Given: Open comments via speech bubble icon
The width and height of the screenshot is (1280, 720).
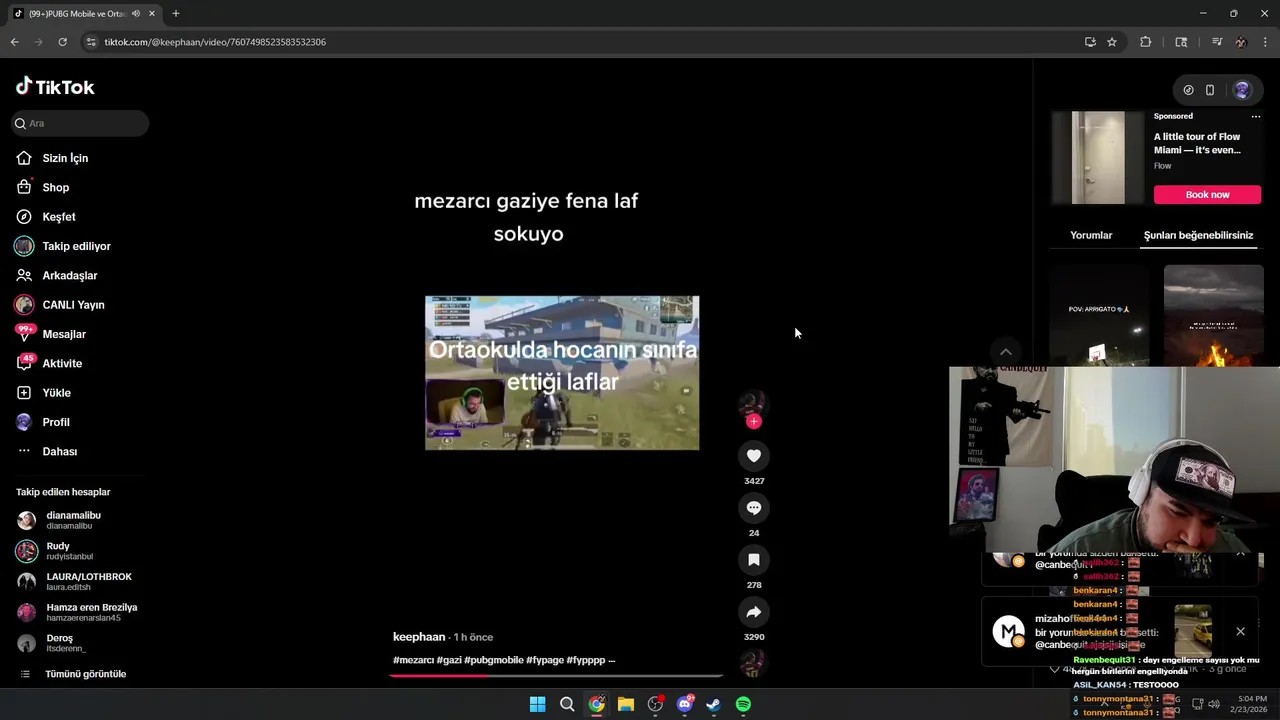Looking at the screenshot, I should (754, 508).
